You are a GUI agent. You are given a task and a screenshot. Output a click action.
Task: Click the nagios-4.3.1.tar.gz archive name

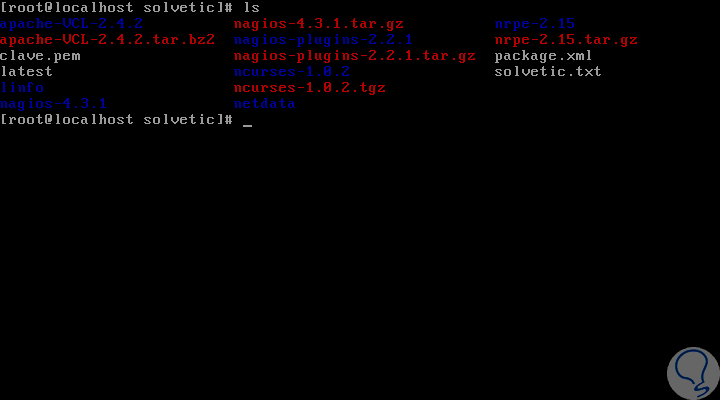pos(319,24)
